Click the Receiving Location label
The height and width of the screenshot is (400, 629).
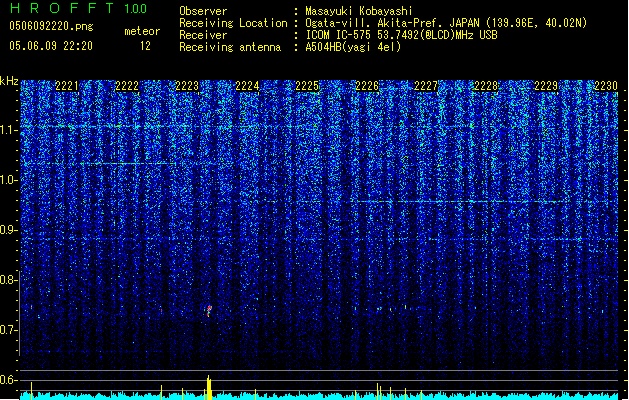[233, 23]
